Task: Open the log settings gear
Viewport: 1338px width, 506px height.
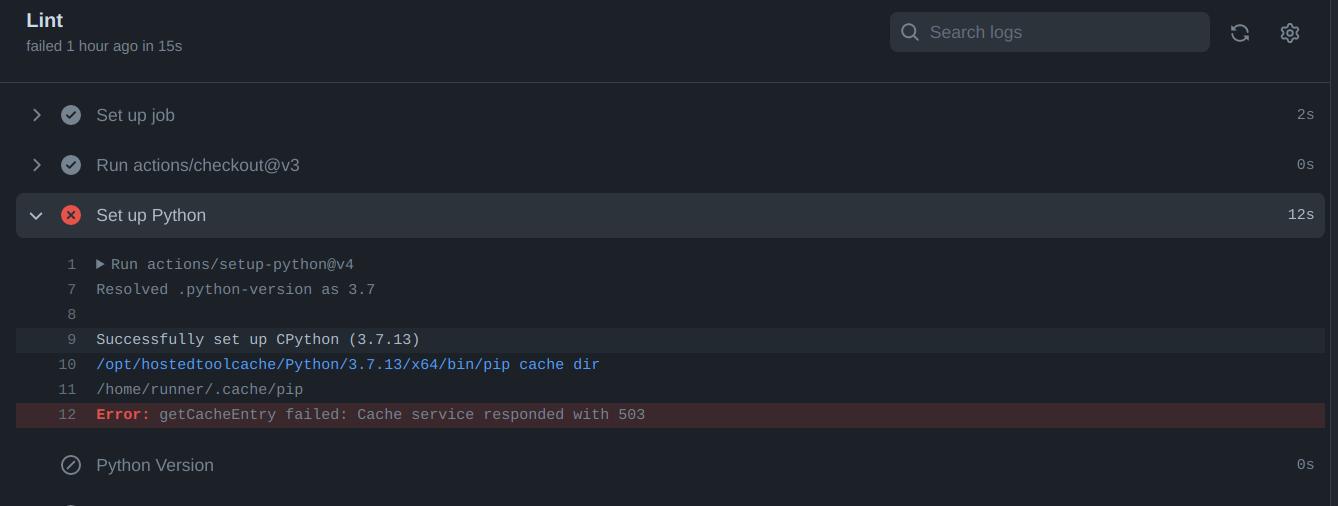Action: click(x=1290, y=33)
